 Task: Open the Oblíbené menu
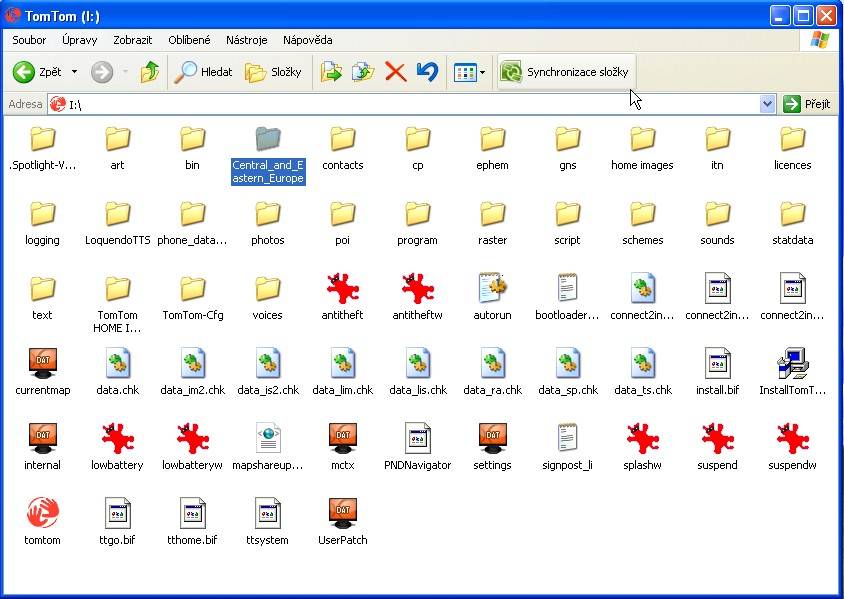(x=189, y=40)
